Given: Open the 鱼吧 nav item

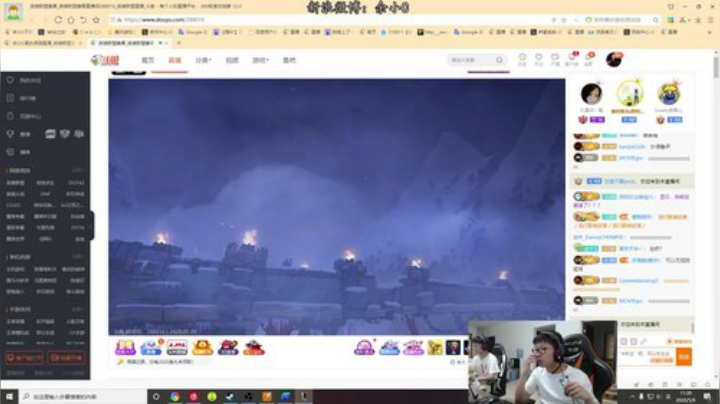Looking at the screenshot, I should click(x=289, y=60).
